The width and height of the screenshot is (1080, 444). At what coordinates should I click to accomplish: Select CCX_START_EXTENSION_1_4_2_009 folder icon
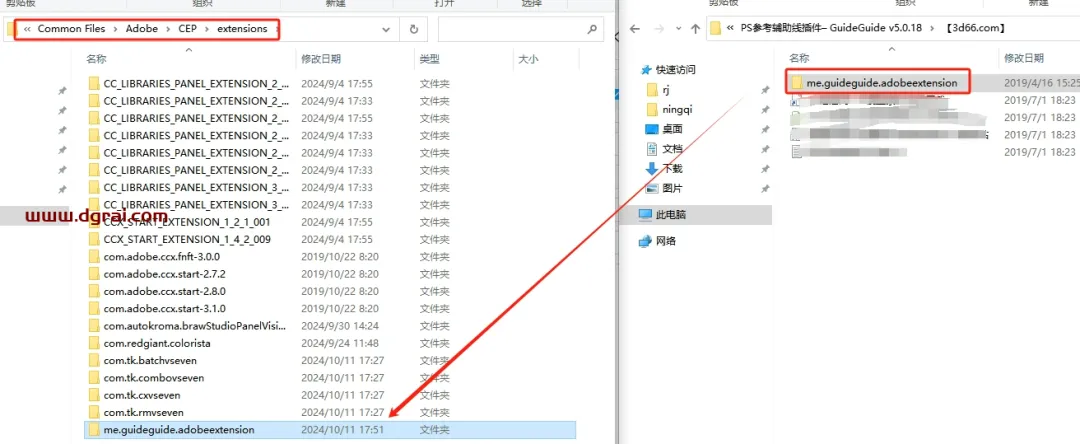coord(94,239)
